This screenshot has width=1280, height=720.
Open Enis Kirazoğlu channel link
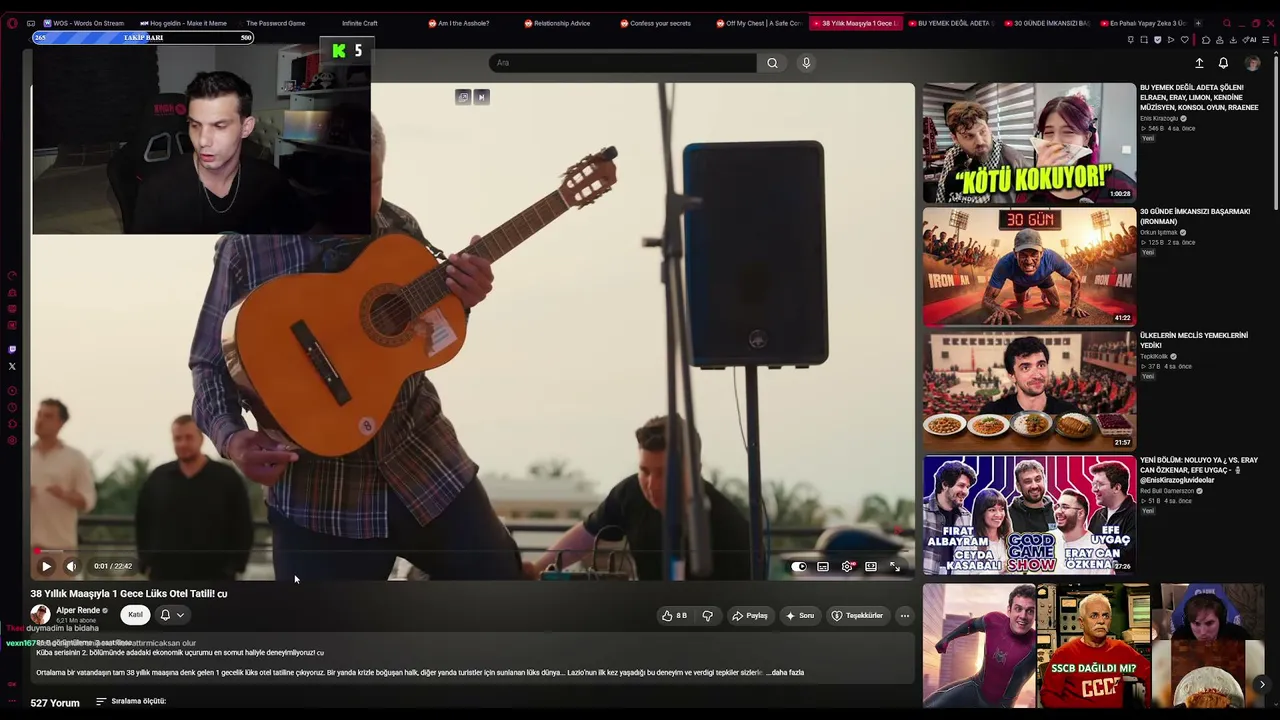[1159, 119]
